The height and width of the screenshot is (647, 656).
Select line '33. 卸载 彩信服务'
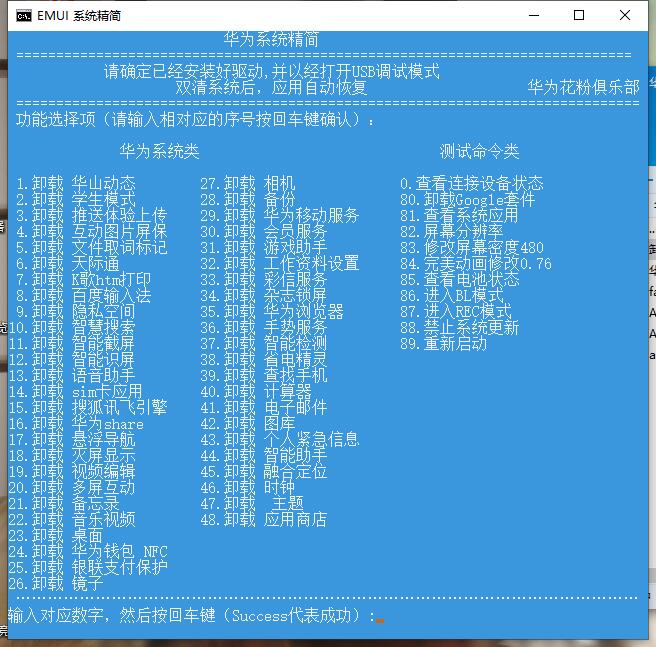[264, 280]
